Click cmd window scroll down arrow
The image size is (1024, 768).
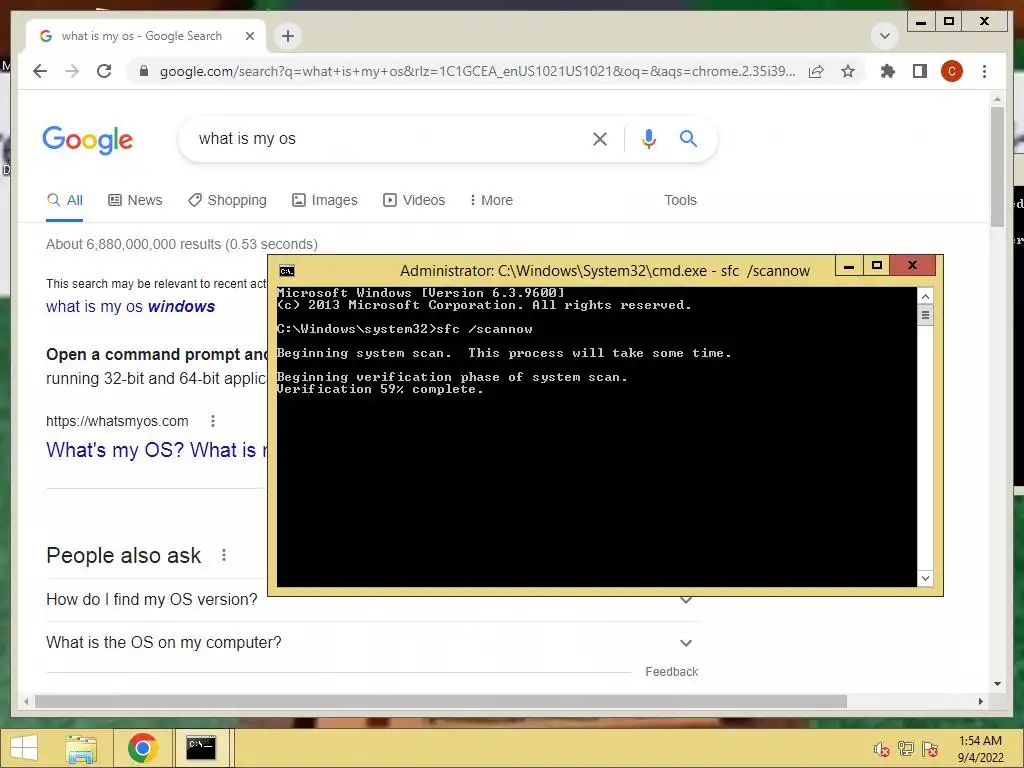point(925,578)
